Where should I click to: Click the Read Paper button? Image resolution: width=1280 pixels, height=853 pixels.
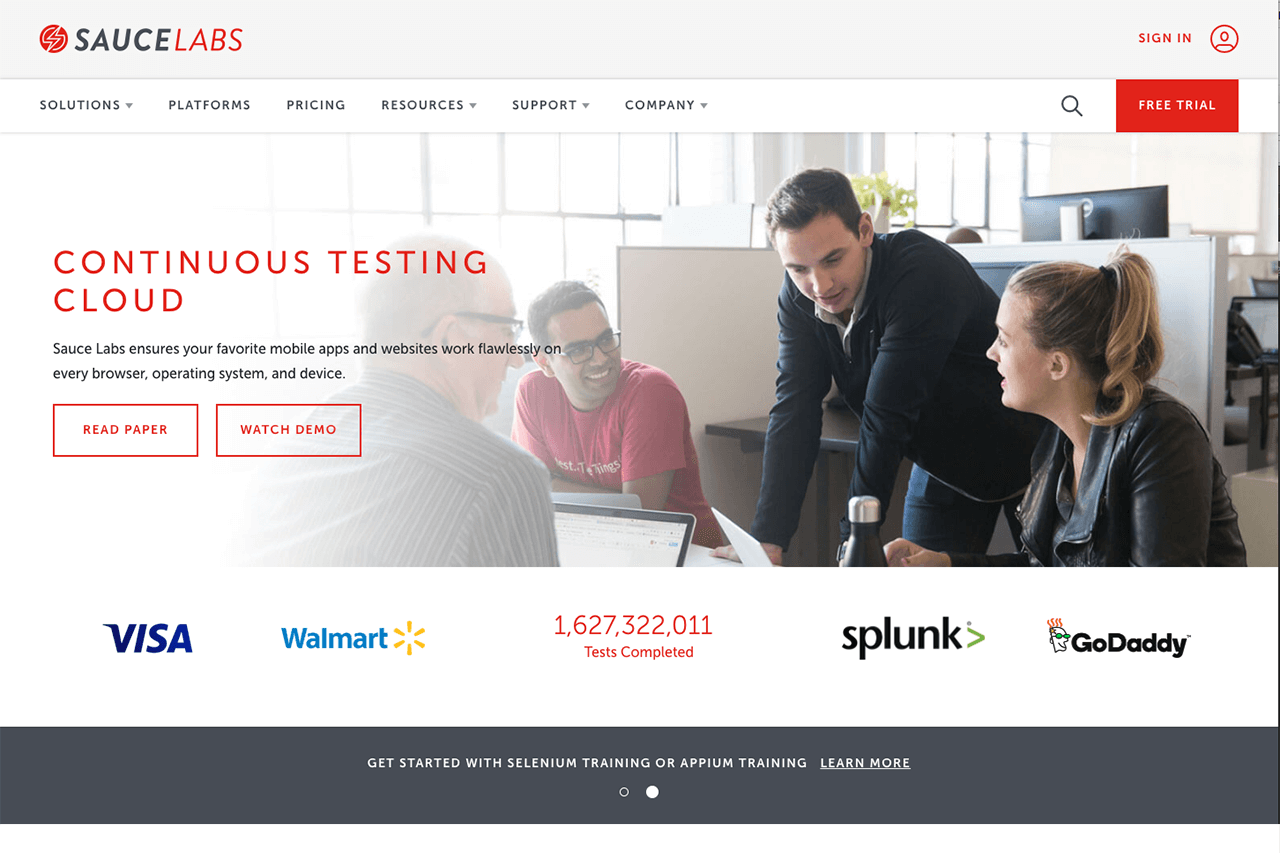pyautogui.click(x=125, y=430)
